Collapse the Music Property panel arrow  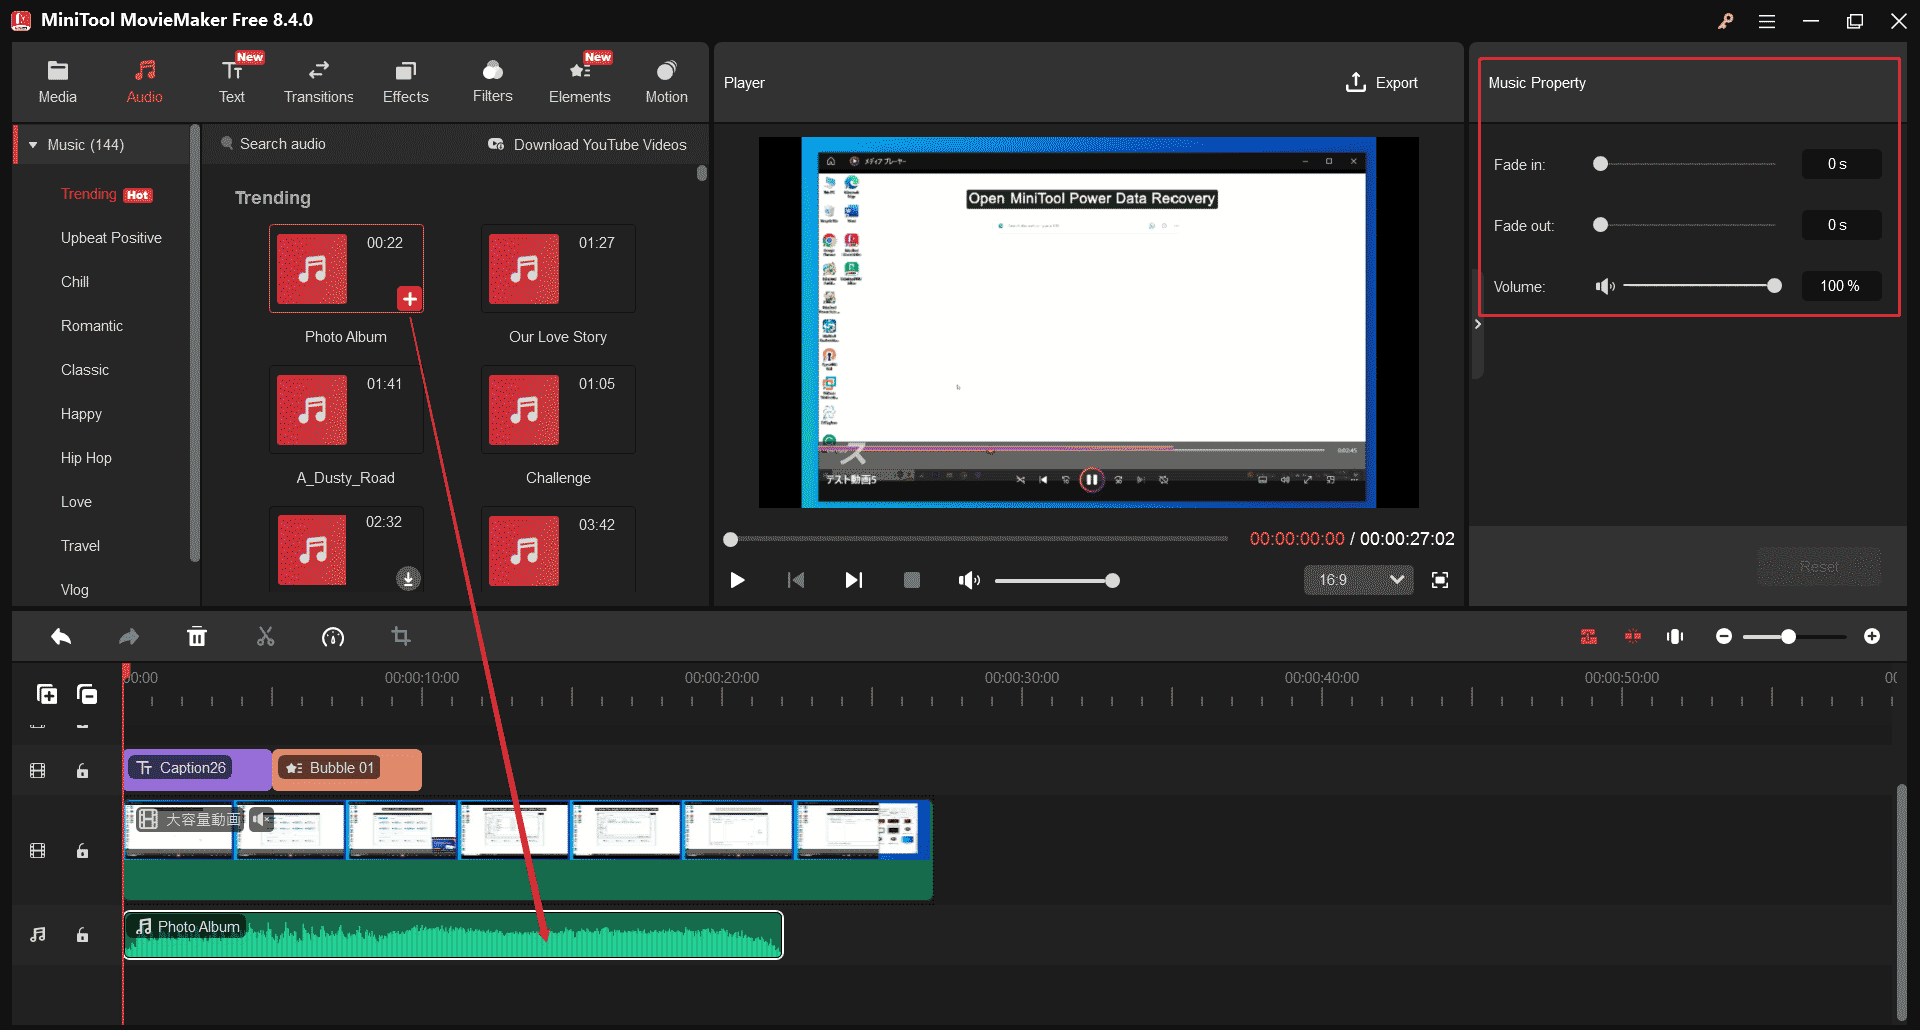click(1478, 323)
